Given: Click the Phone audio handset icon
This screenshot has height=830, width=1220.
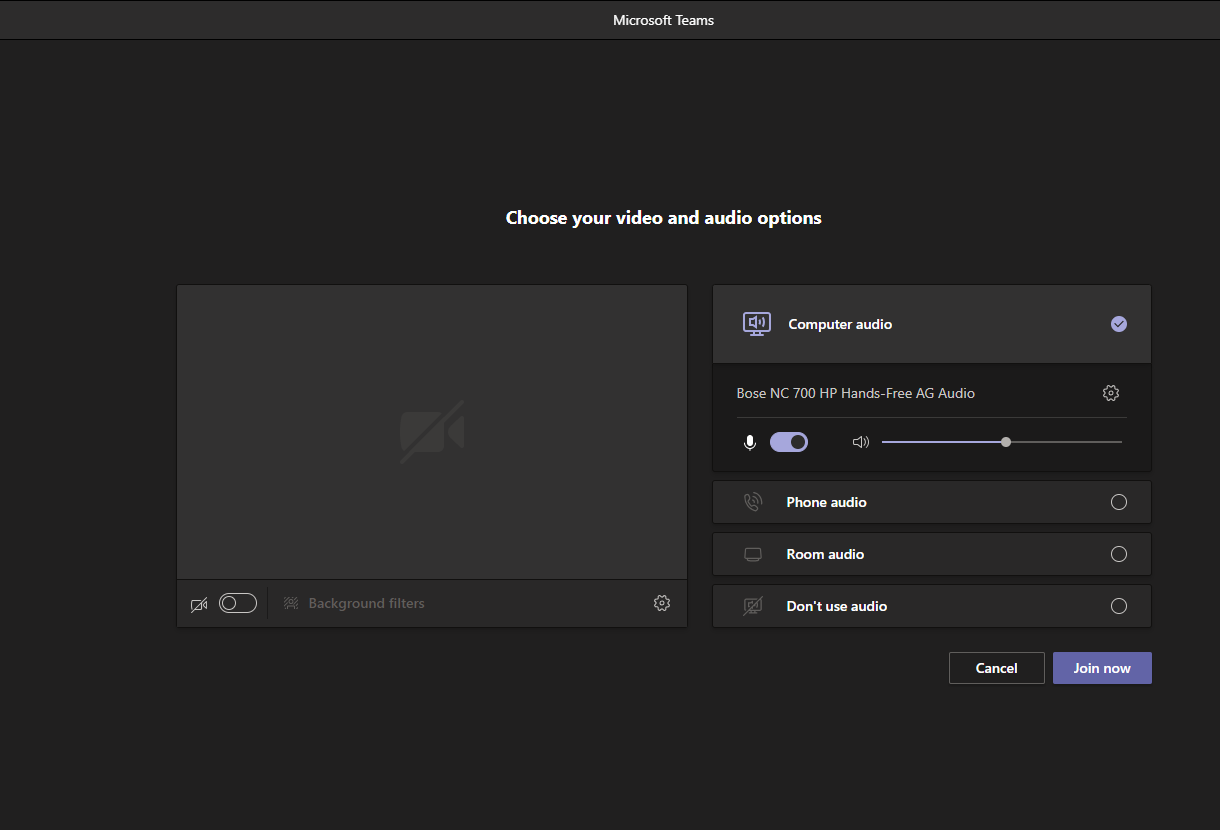Looking at the screenshot, I should (x=753, y=502).
